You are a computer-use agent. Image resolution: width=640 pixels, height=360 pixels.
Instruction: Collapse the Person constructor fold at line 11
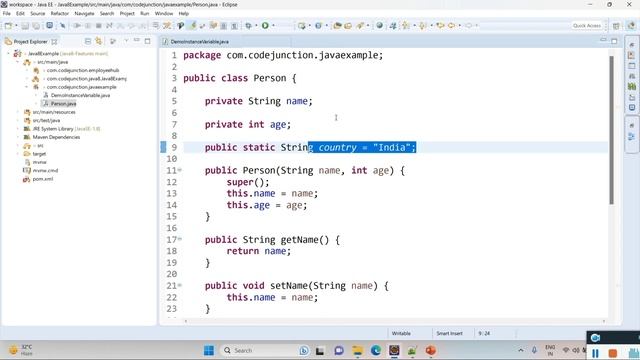pos(180,170)
